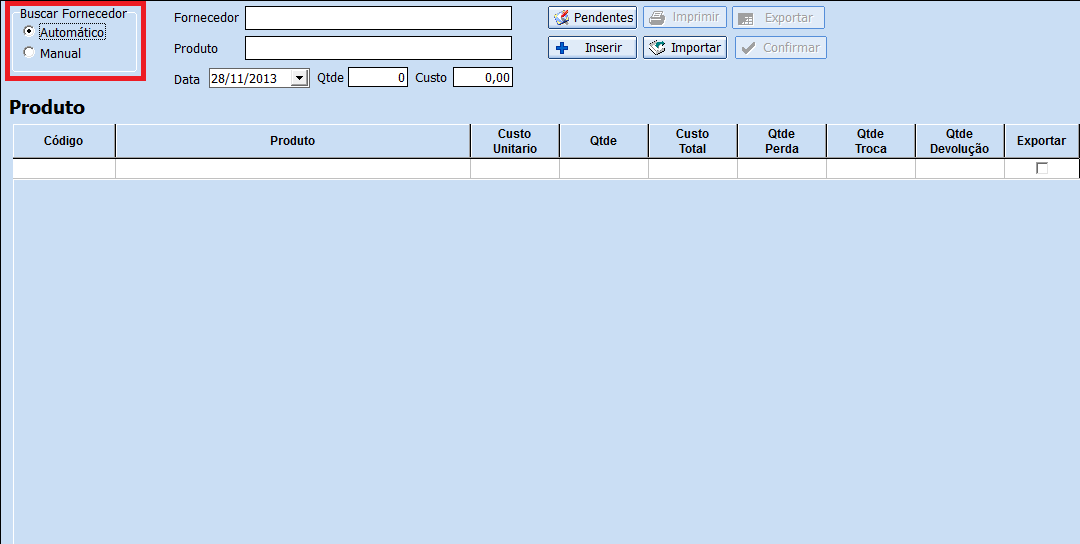Select the Automático radio option
The width and height of the screenshot is (1080, 544).
29,32
